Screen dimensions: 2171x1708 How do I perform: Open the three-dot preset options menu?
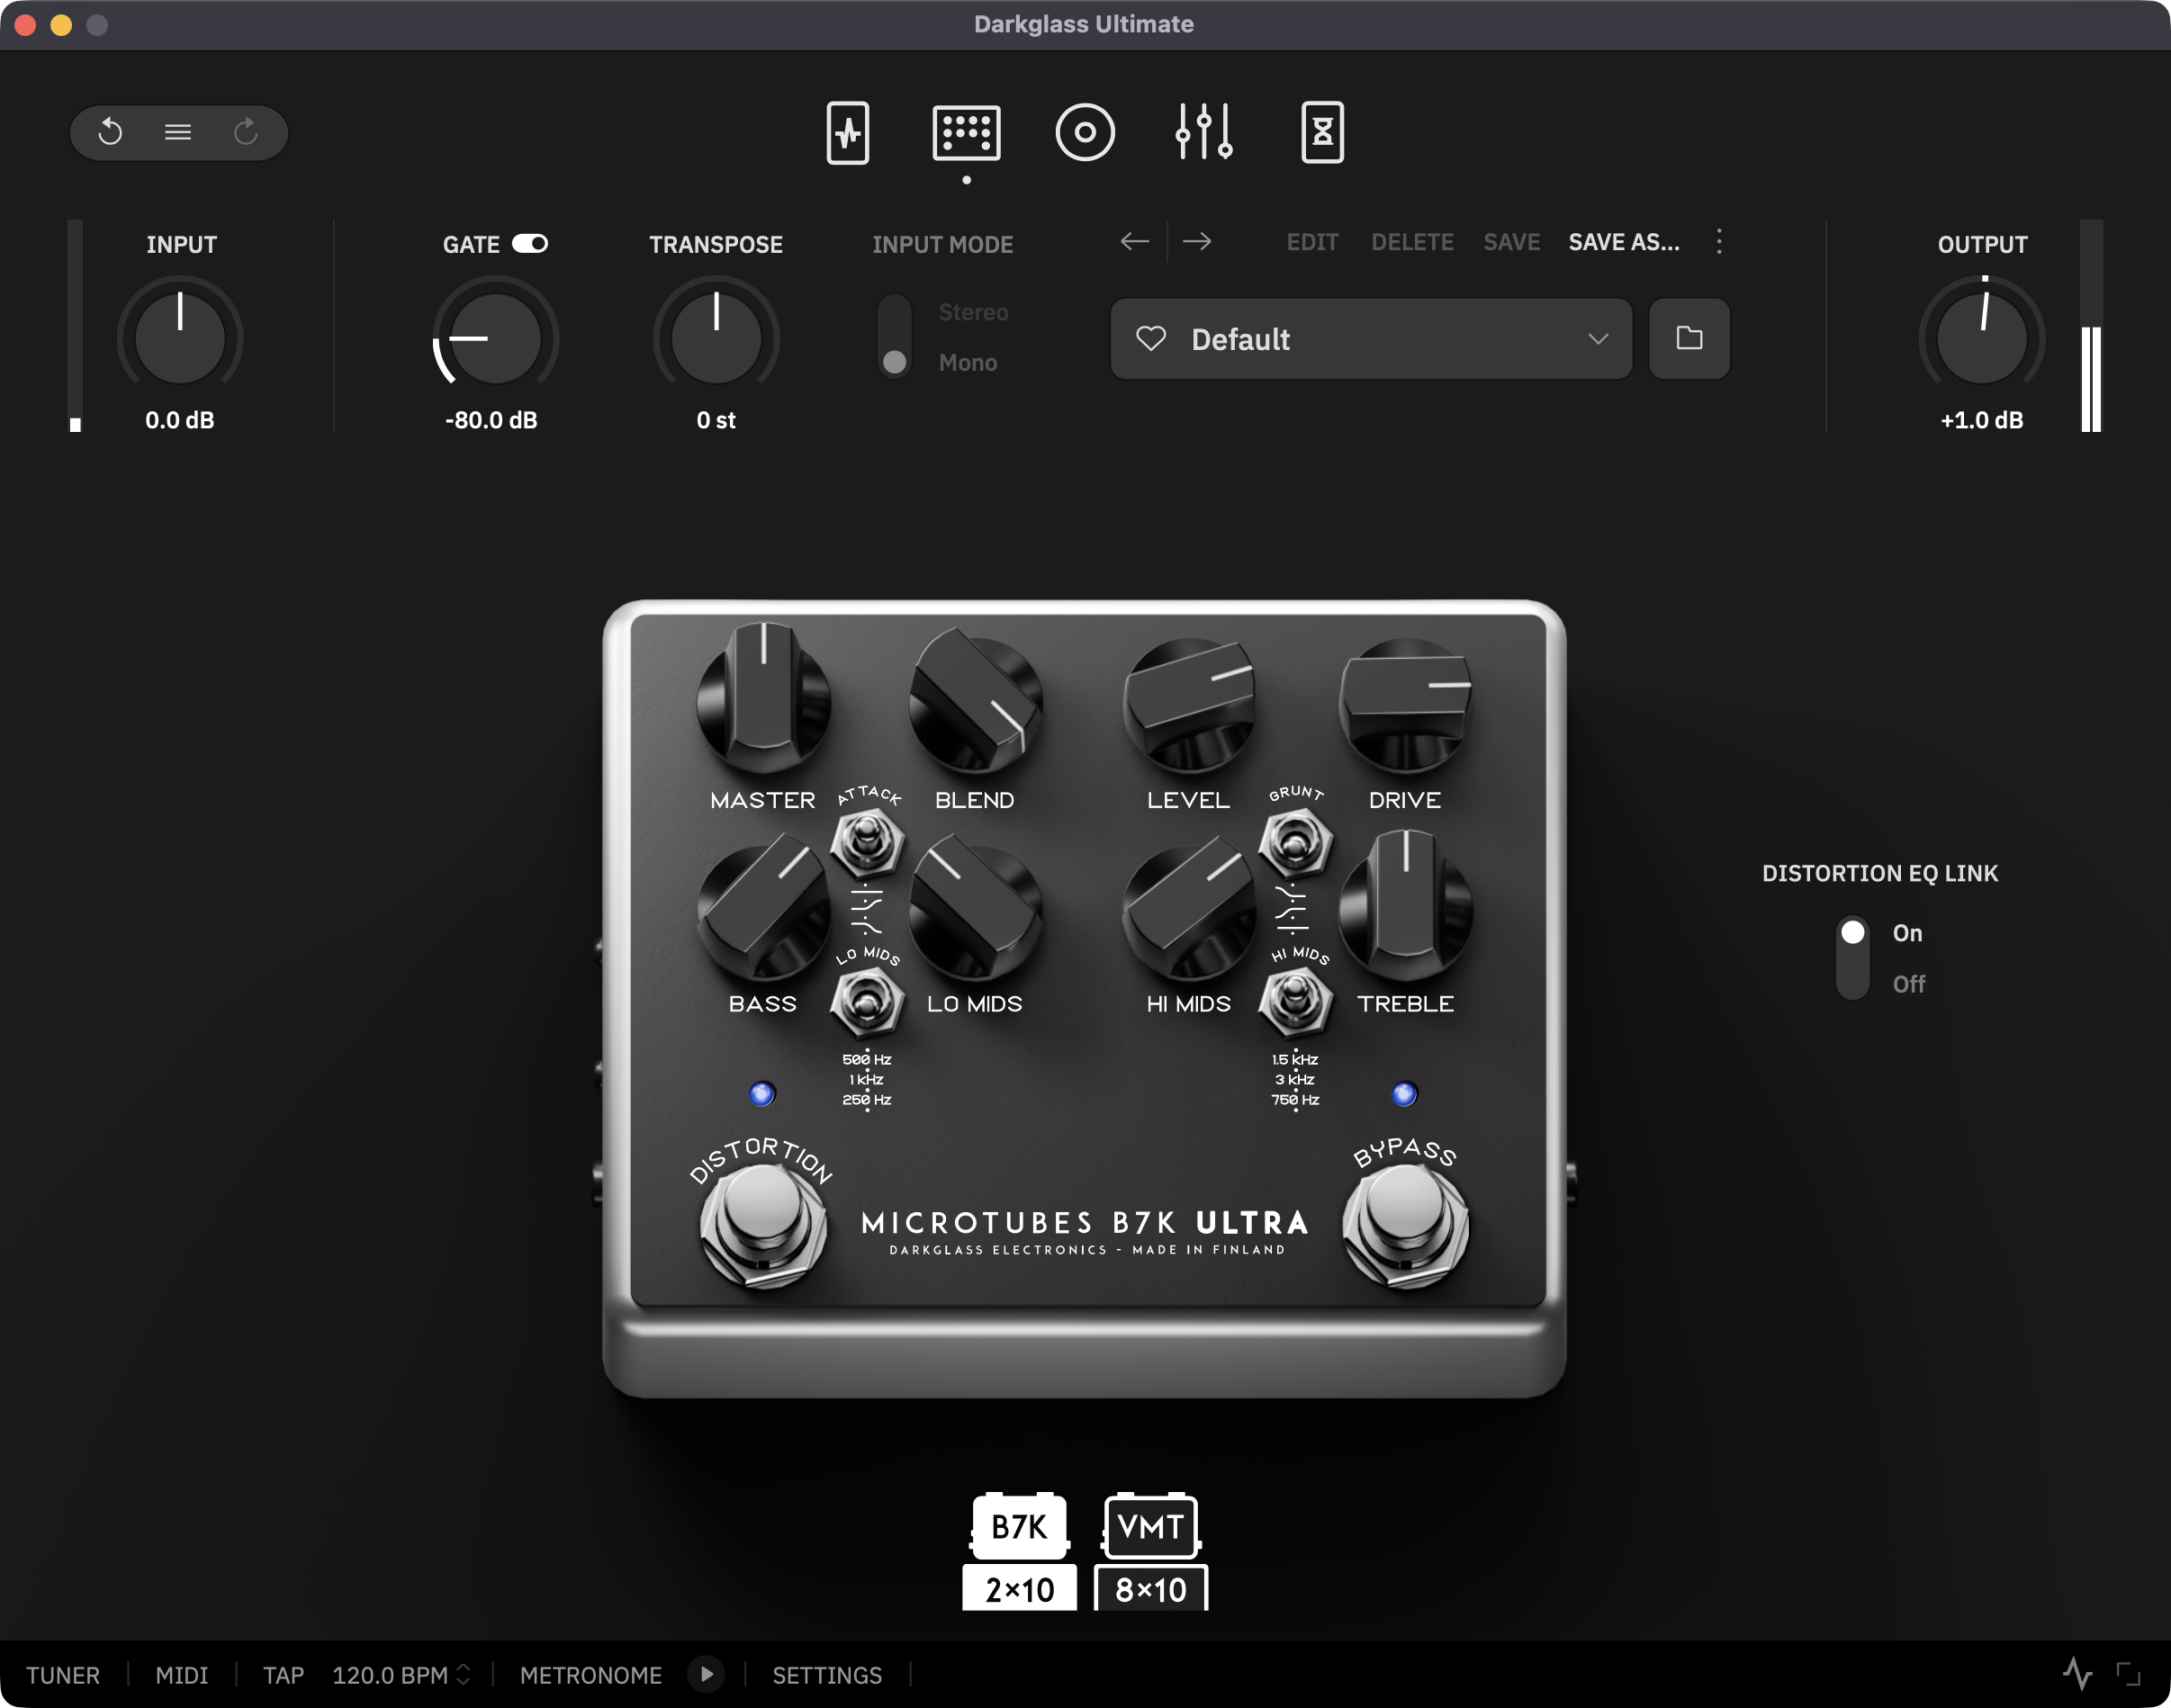pos(1719,241)
